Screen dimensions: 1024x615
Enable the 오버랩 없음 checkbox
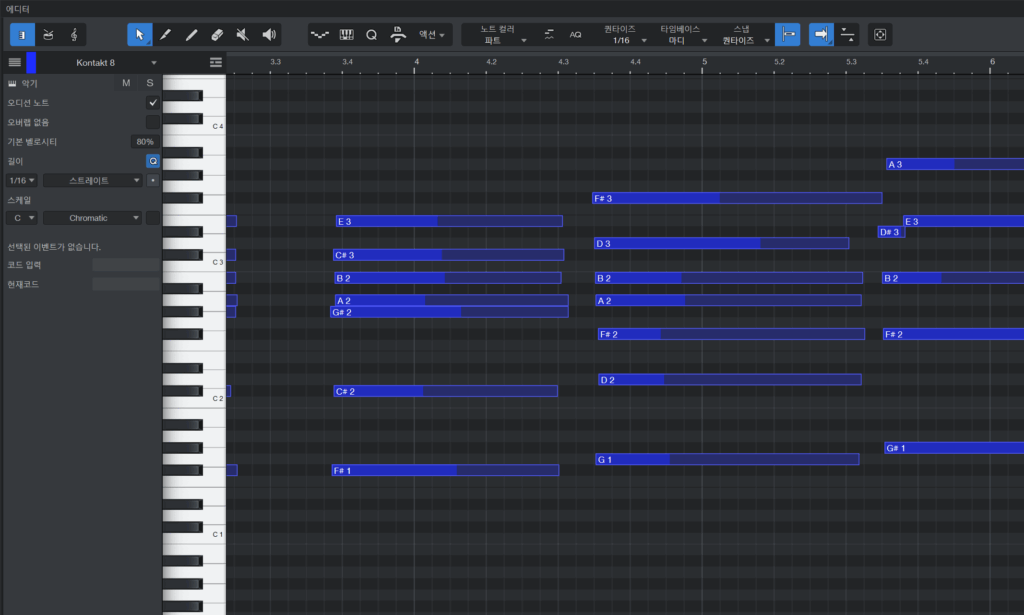[x=153, y=122]
